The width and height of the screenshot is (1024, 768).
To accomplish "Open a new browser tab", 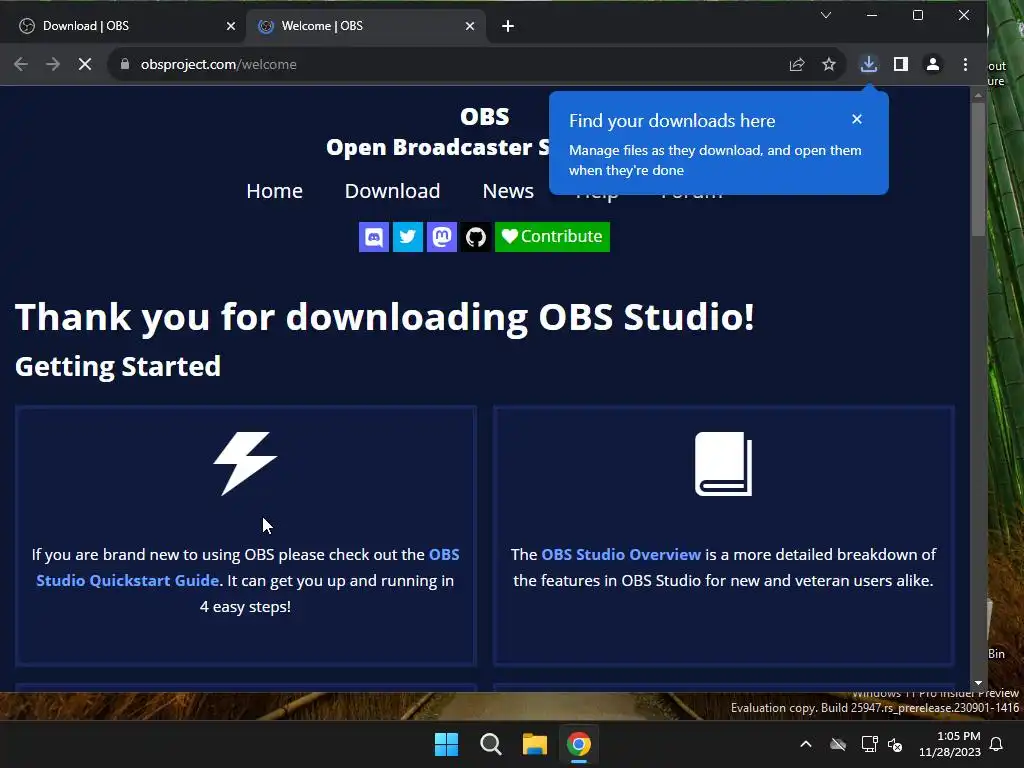I will tap(507, 26).
